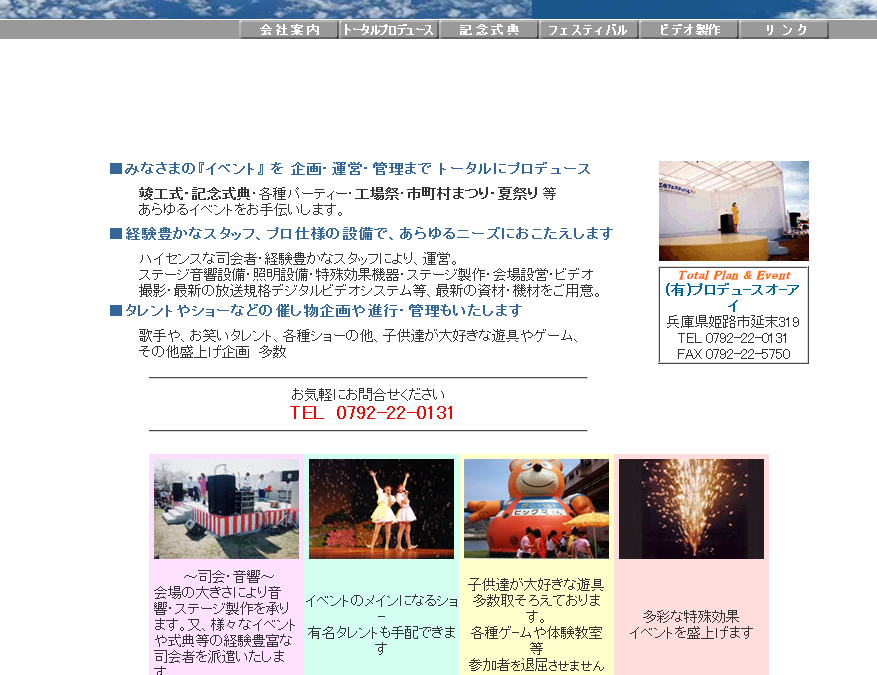
Task: Open the フェスティバル page
Action: click(588, 29)
